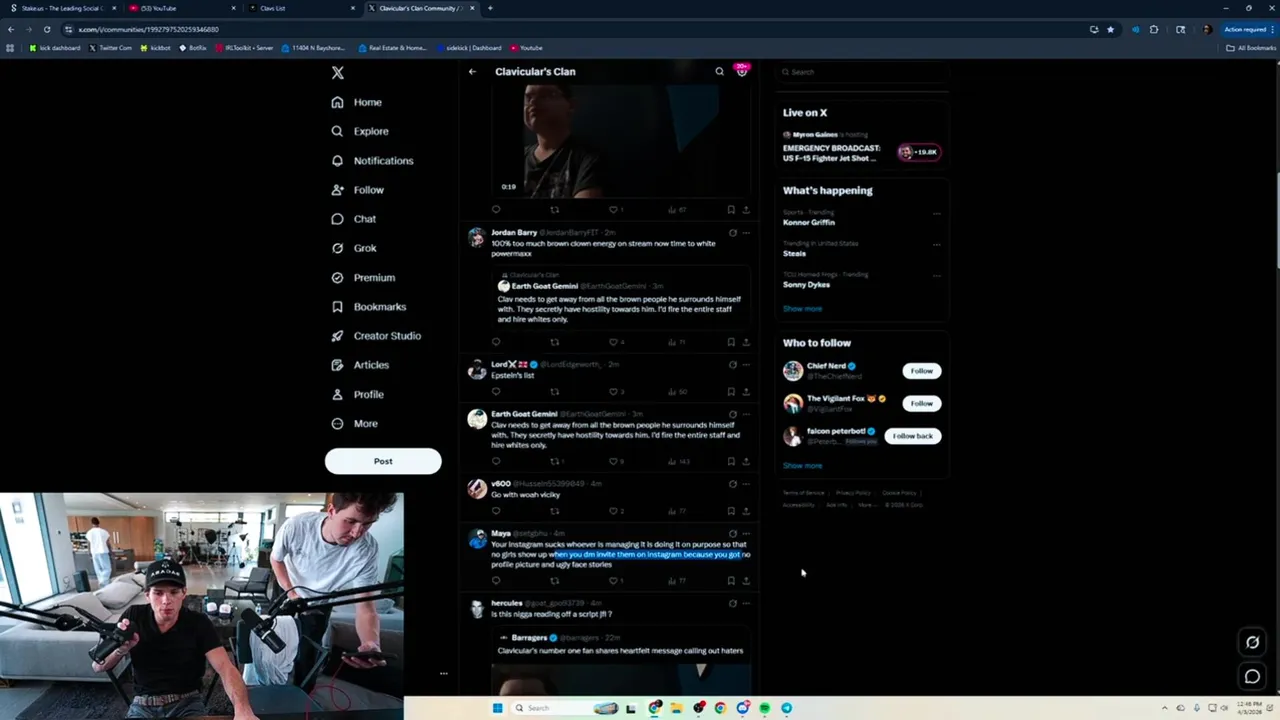Like Maya's post
This screenshot has height=720, width=1280.
614,580
